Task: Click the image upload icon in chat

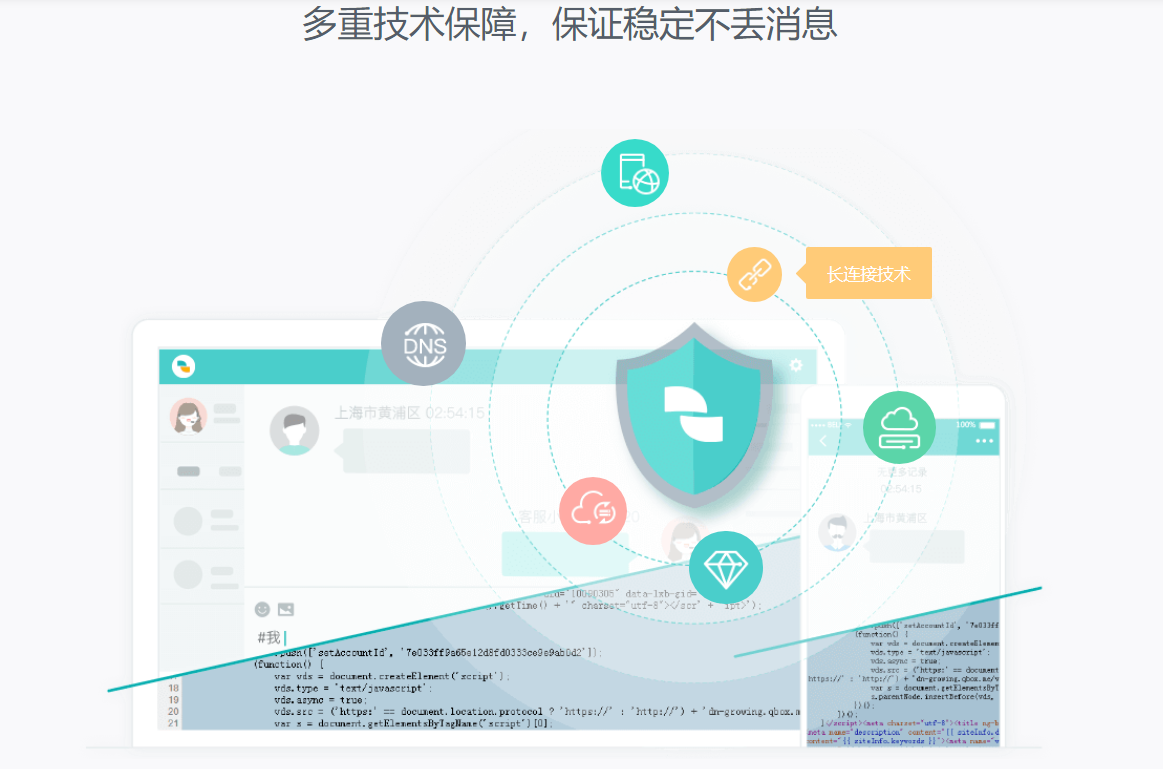Action: click(286, 610)
